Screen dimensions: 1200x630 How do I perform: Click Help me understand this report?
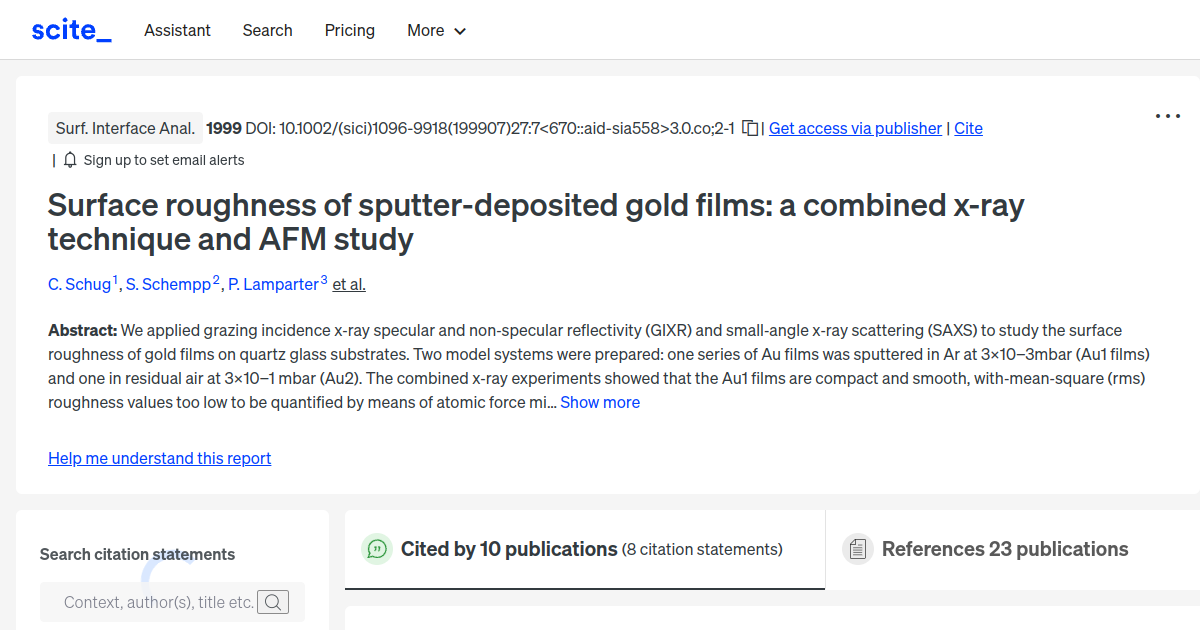click(159, 458)
